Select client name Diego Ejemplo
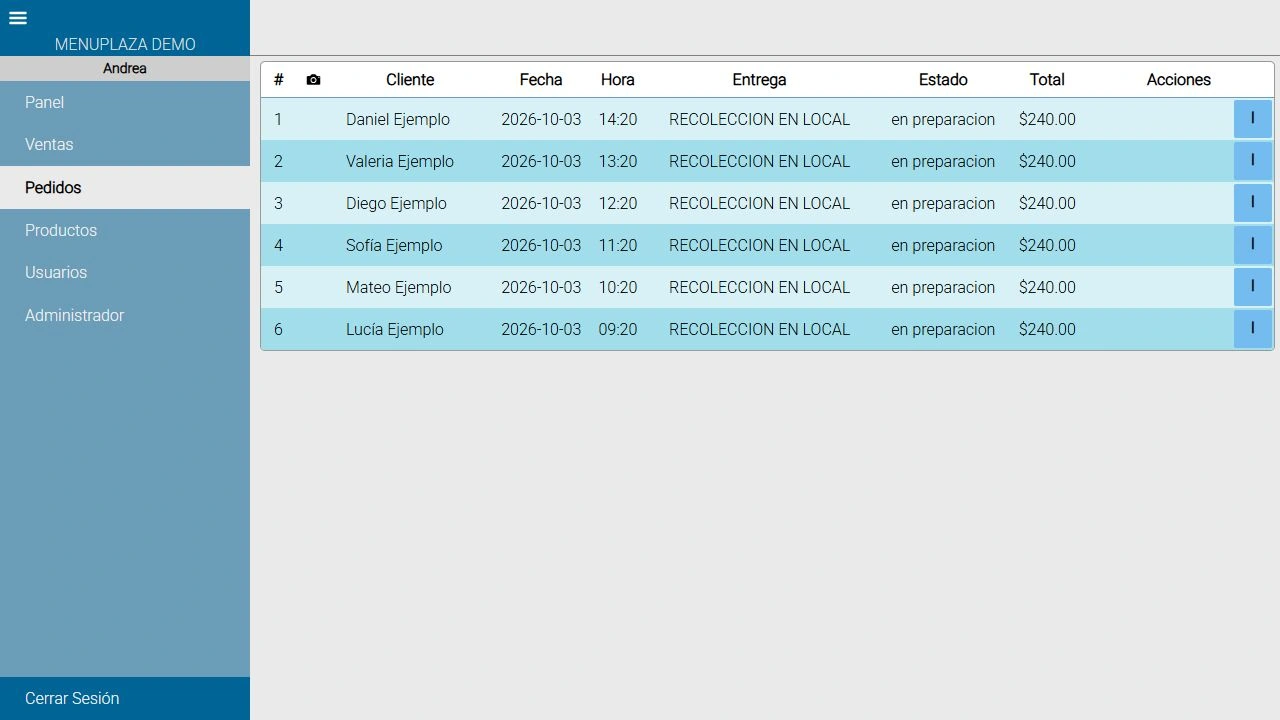This screenshot has width=1280, height=720. (396, 203)
